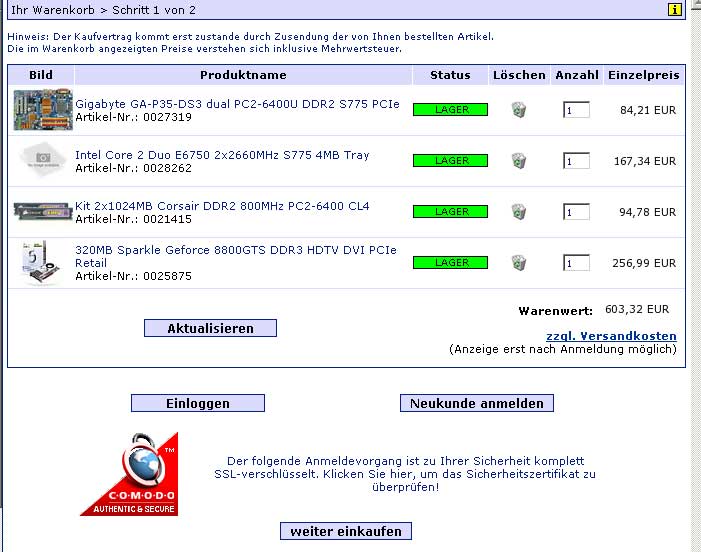Continue shopping with weiter einkaufen
Viewport: 701px width, 552px height.
[346, 531]
